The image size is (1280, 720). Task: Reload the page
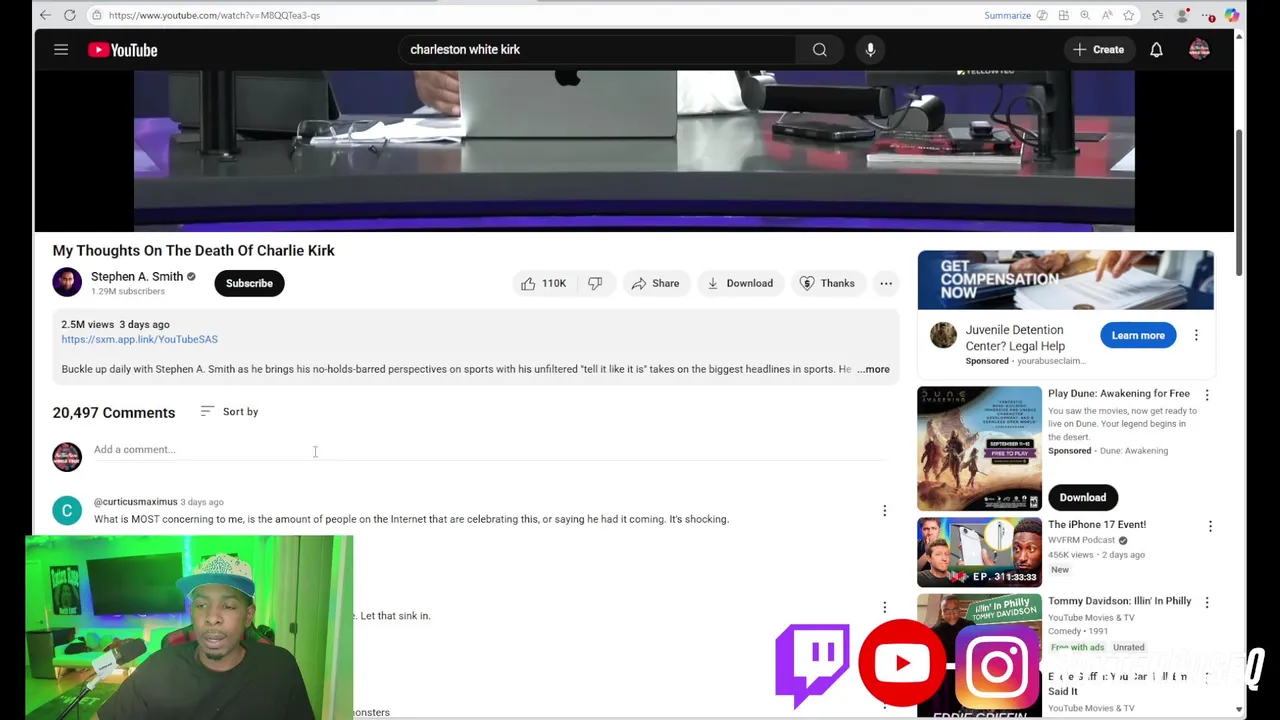tap(69, 15)
